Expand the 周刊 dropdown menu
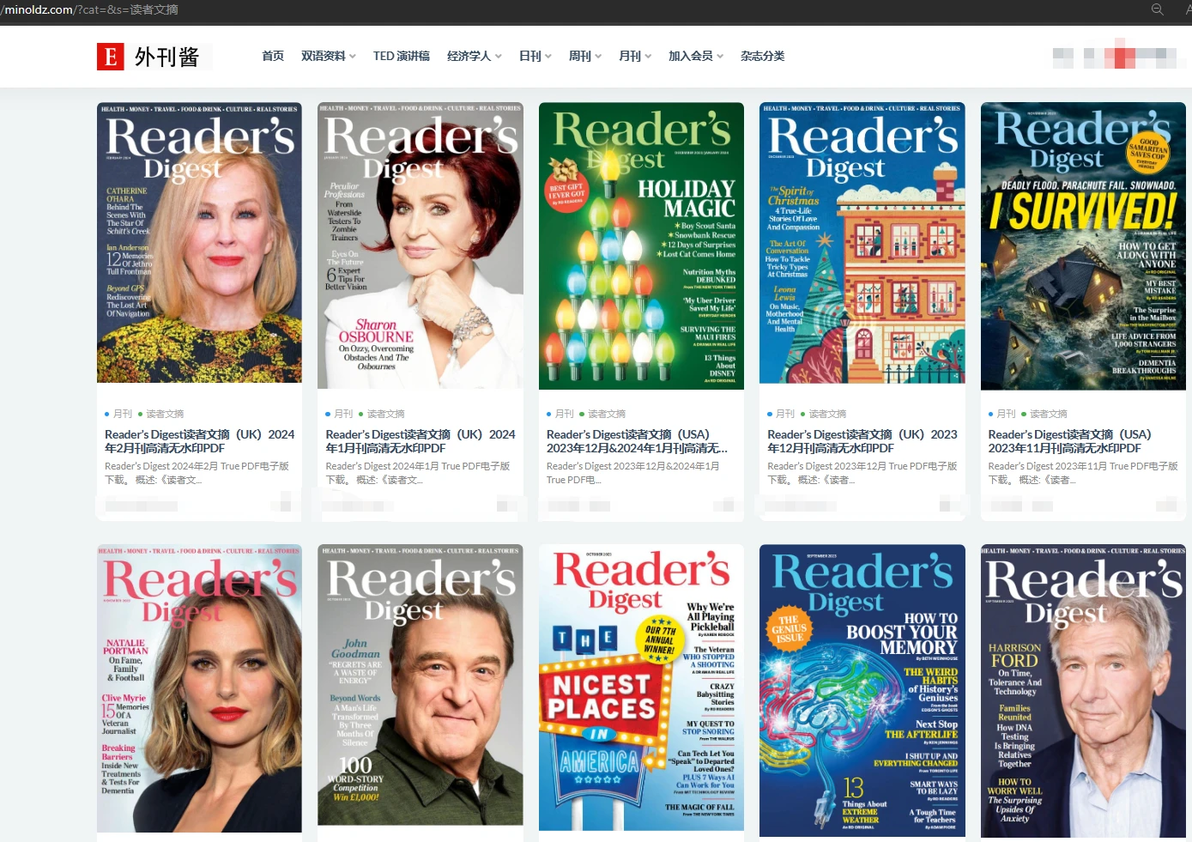Screen dimensions: 1192x842 click(585, 56)
